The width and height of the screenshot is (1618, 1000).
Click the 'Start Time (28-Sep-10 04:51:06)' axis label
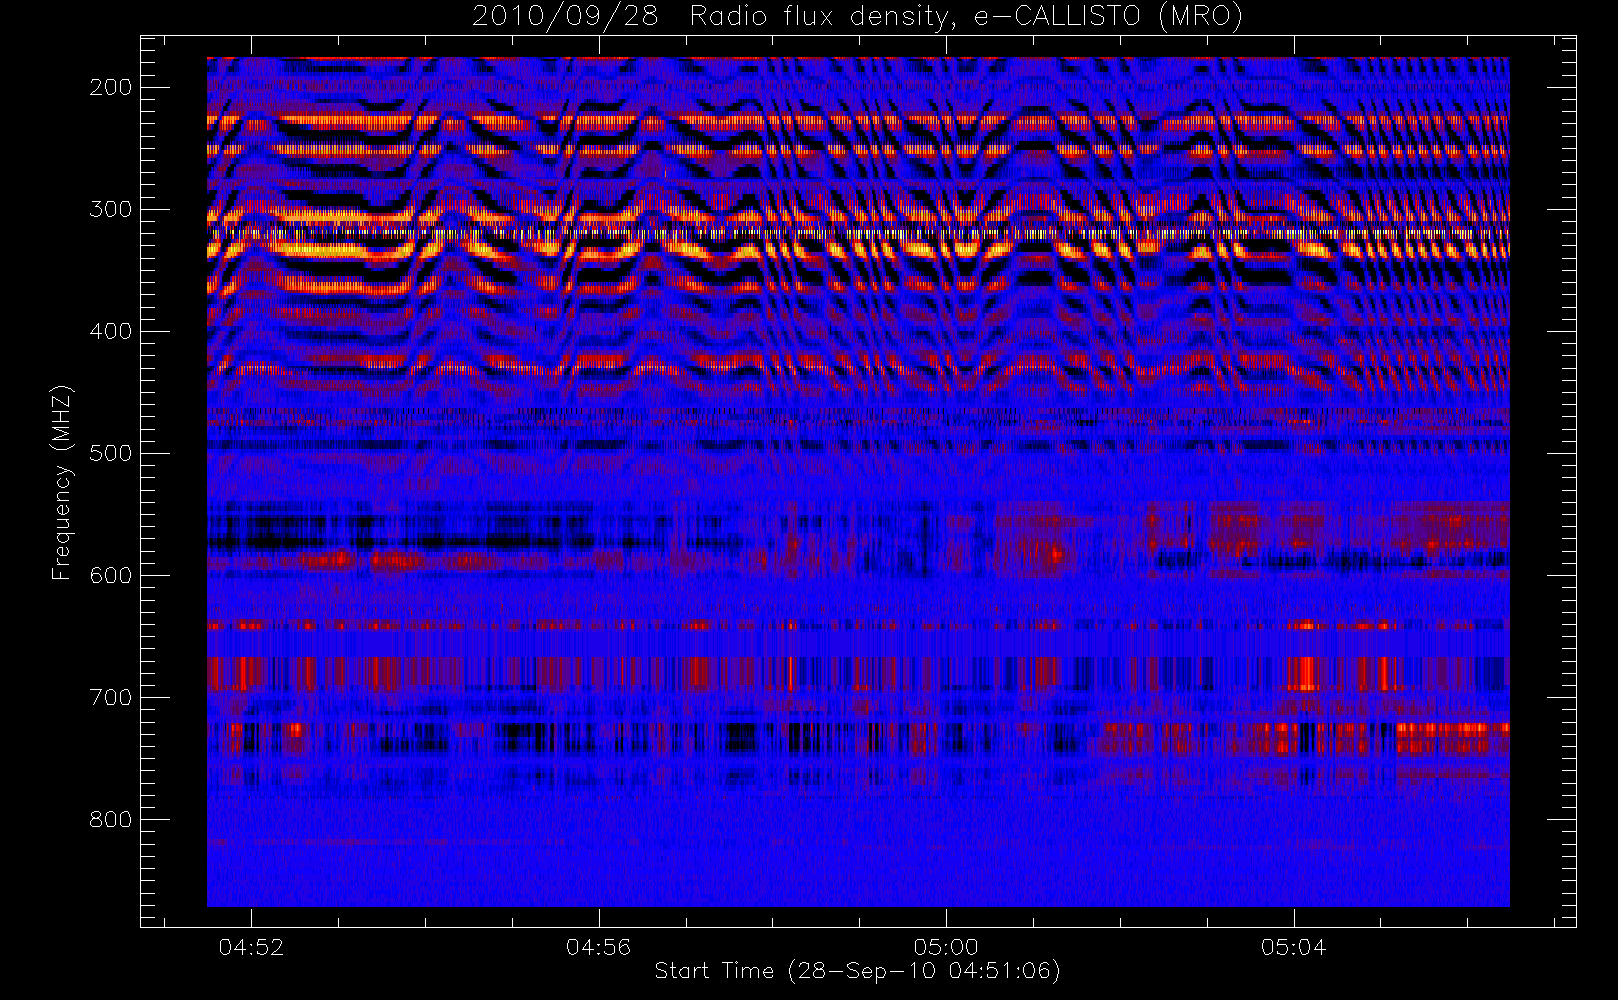(x=857, y=971)
